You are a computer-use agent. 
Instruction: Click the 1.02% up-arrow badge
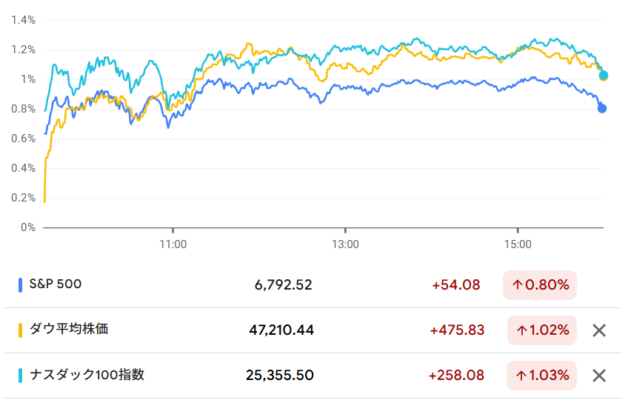540,330
